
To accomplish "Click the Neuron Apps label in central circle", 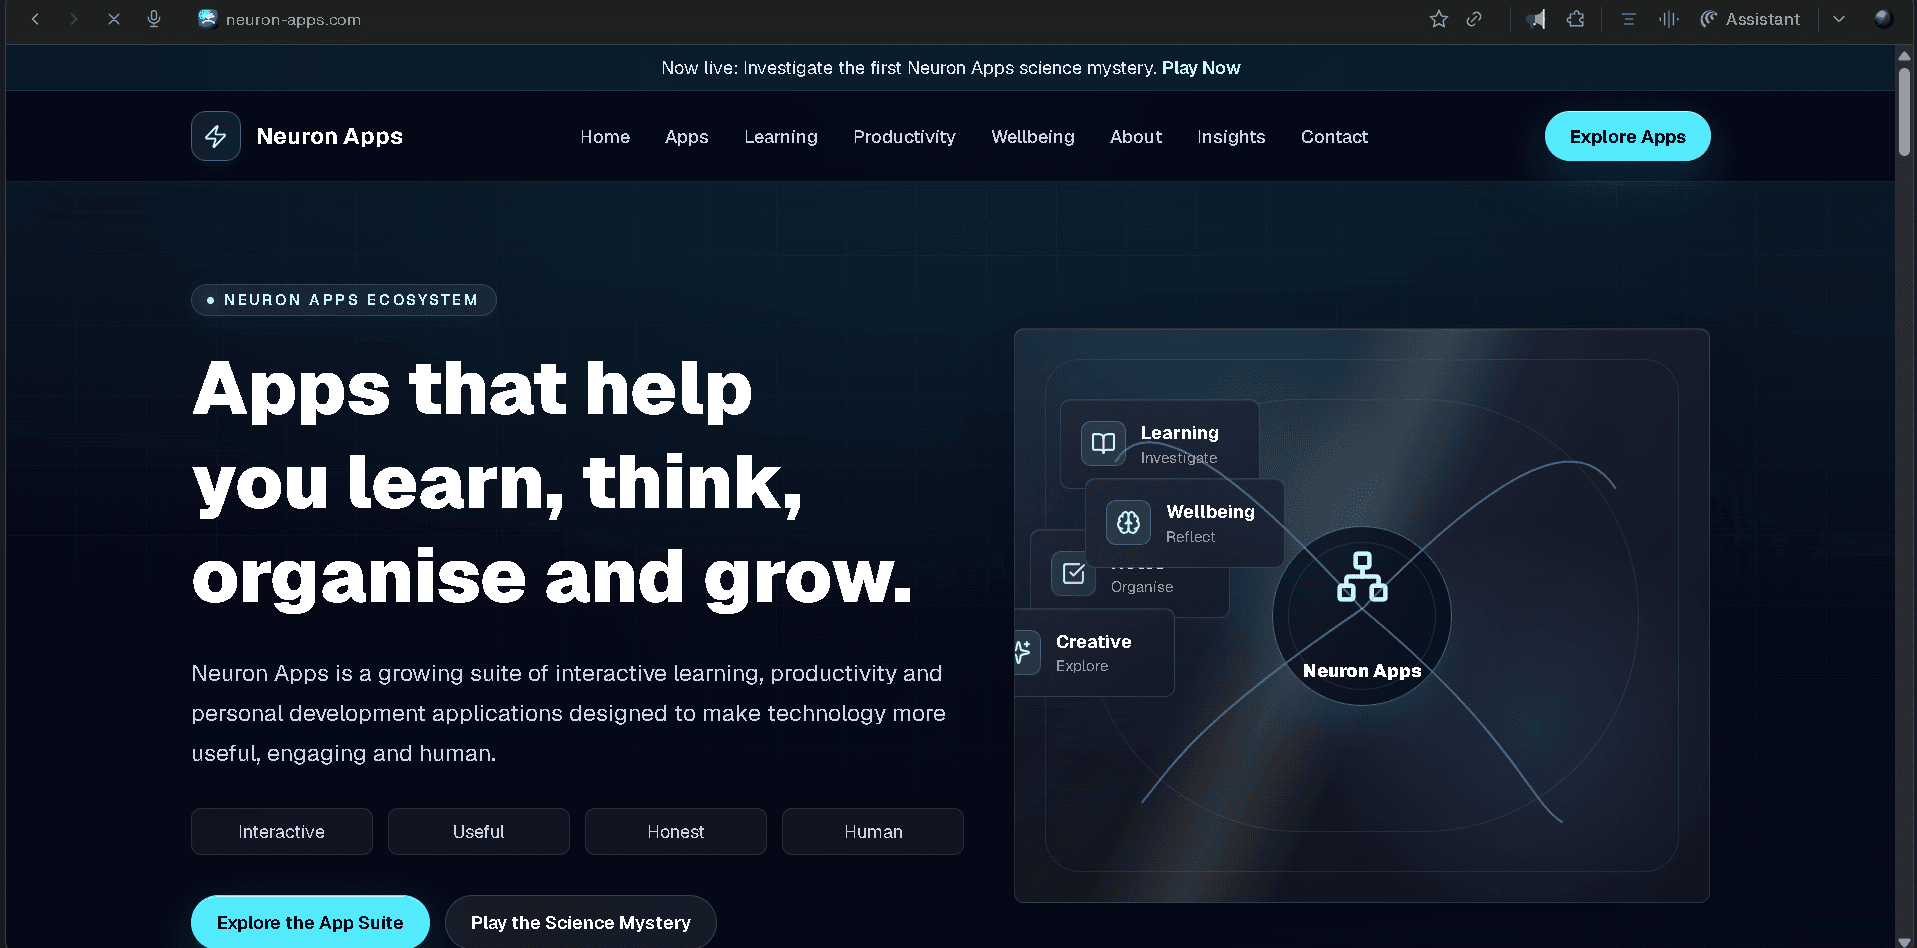I will (x=1362, y=671).
